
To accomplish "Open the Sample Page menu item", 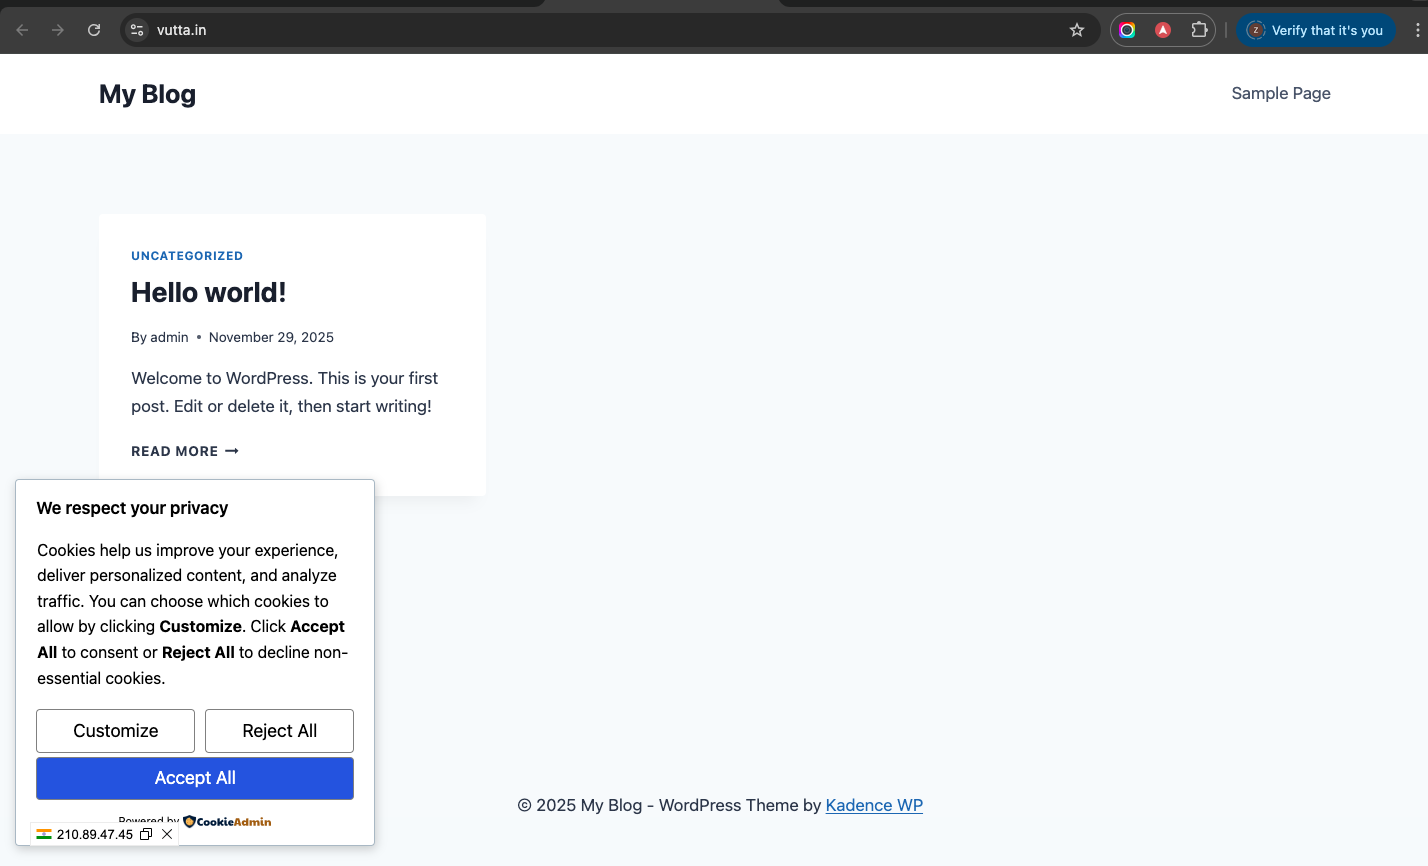I will 1280,93.
